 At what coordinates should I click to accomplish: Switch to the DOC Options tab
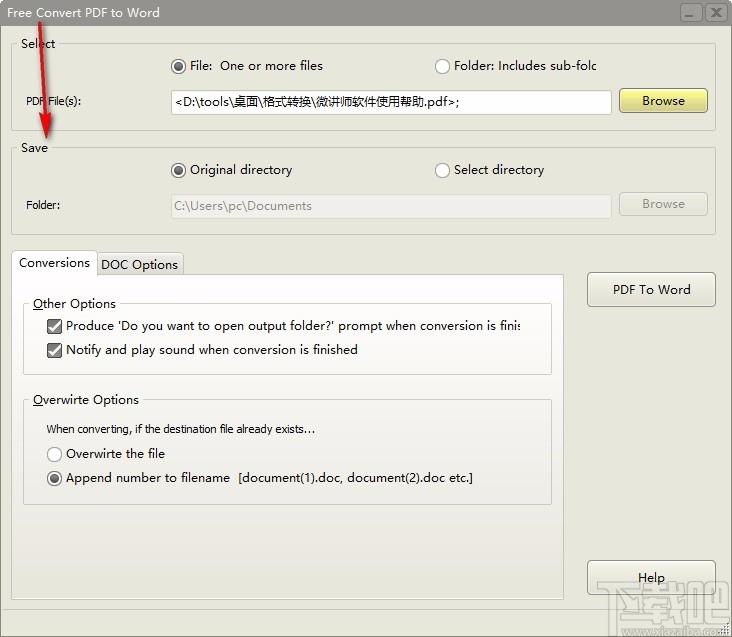pos(140,265)
